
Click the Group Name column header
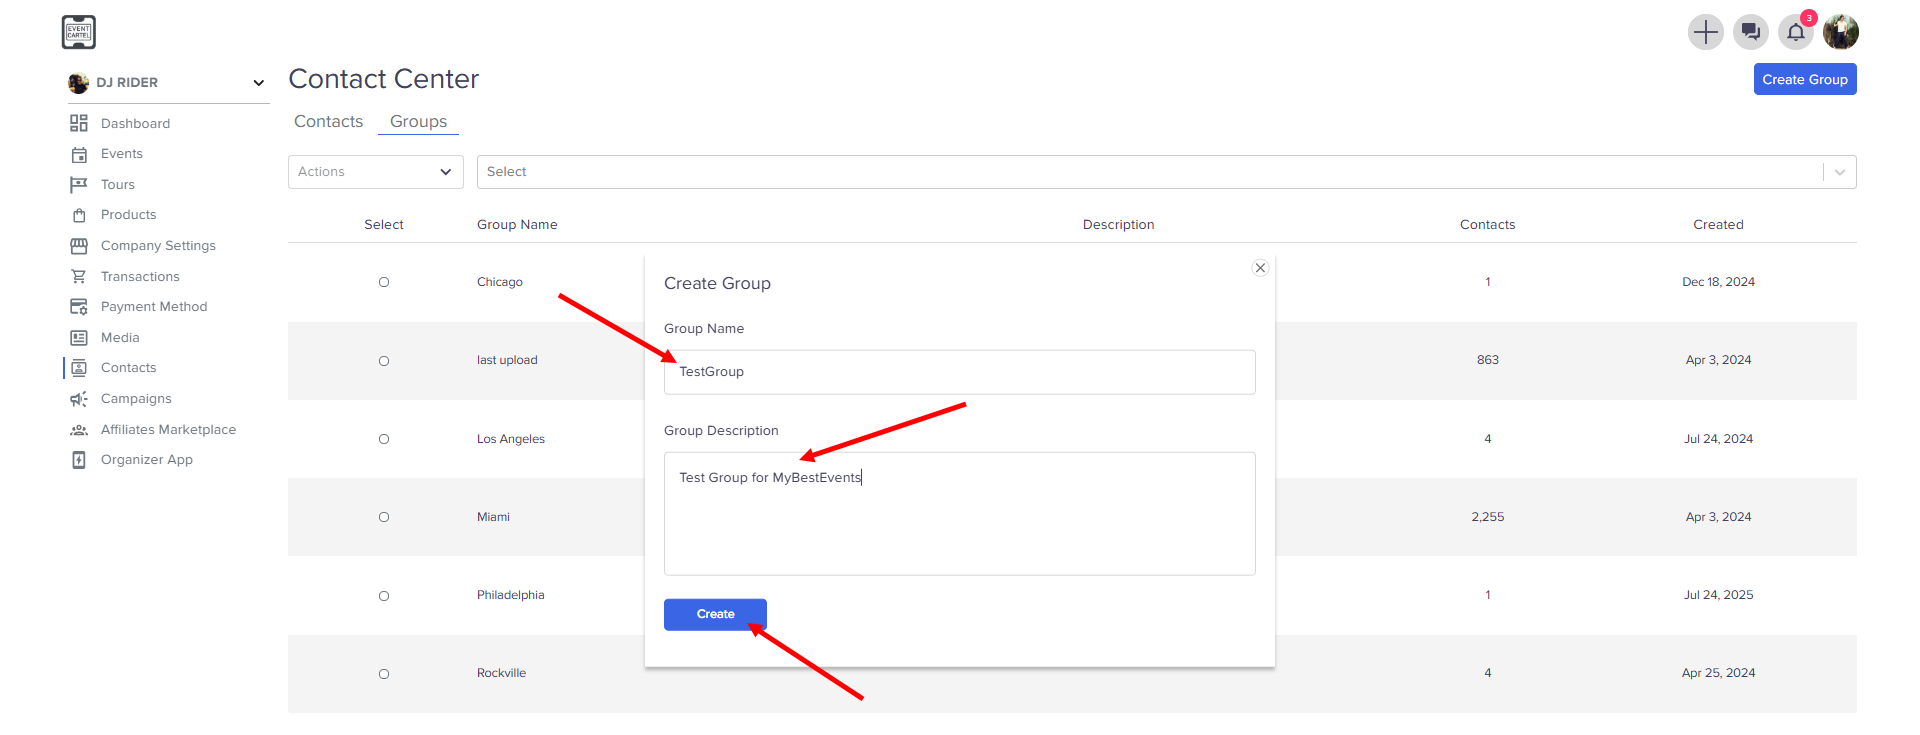(517, 225)
